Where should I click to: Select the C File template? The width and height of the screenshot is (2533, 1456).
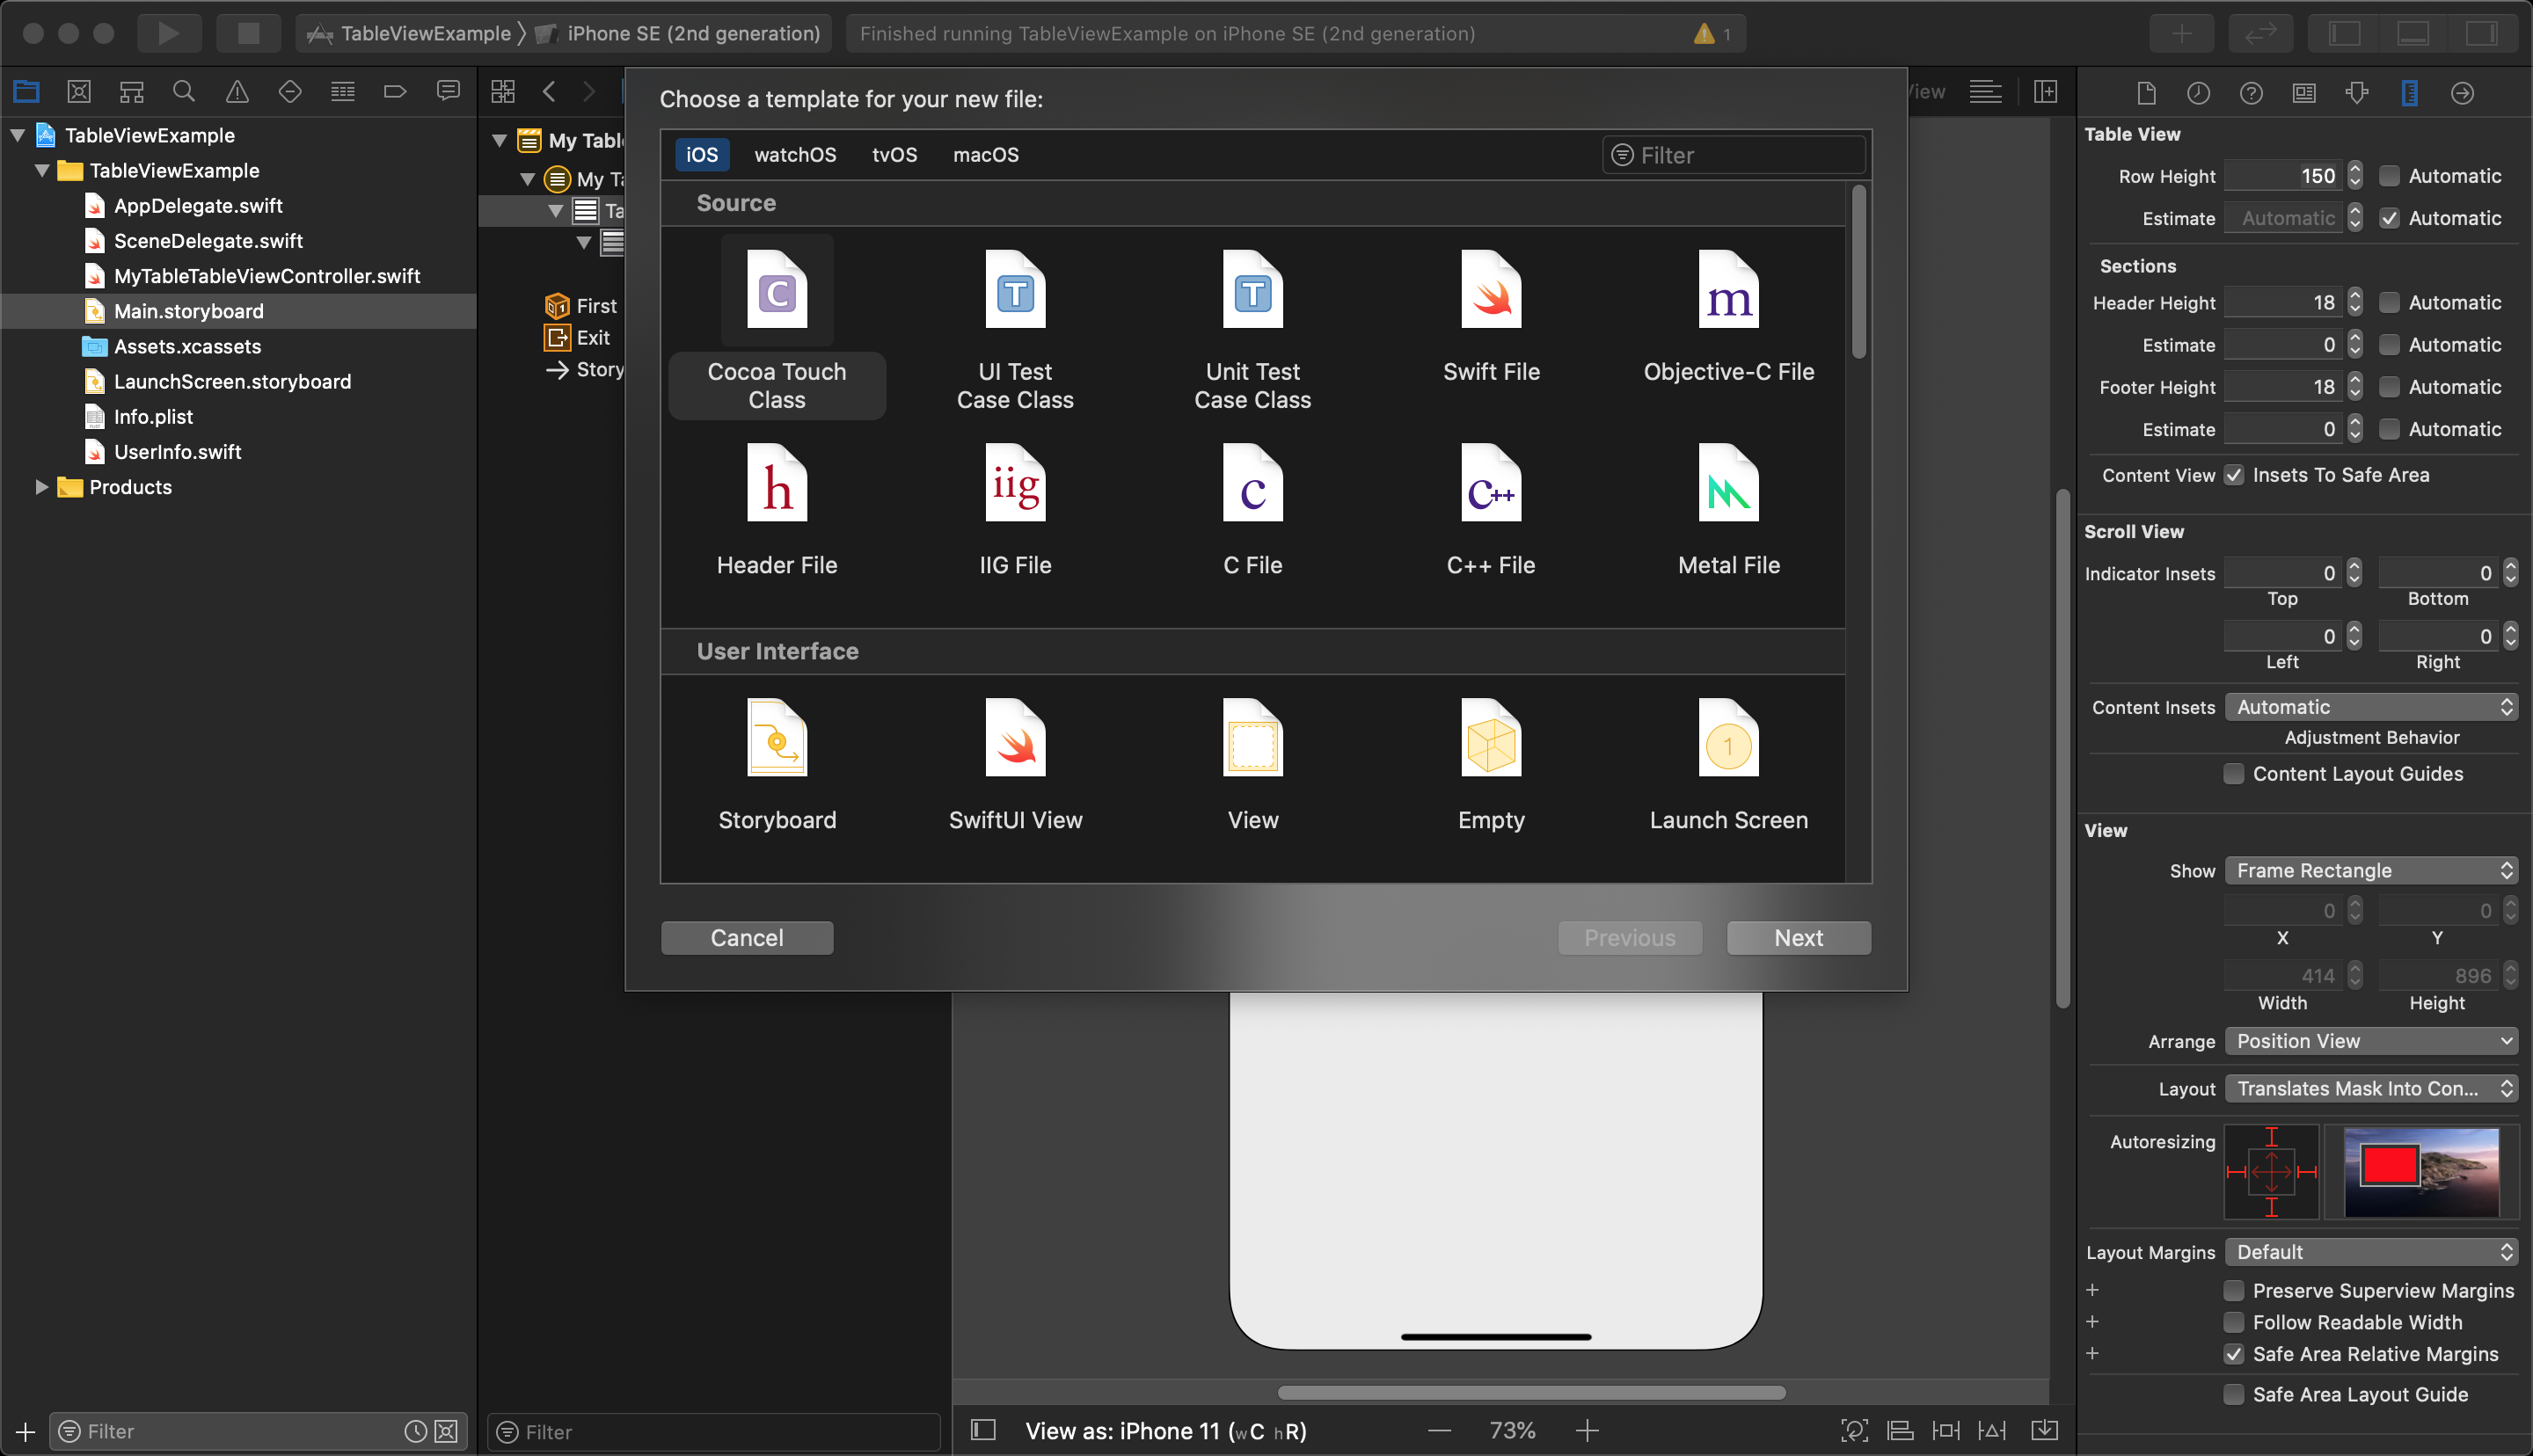click(1252, 510)
